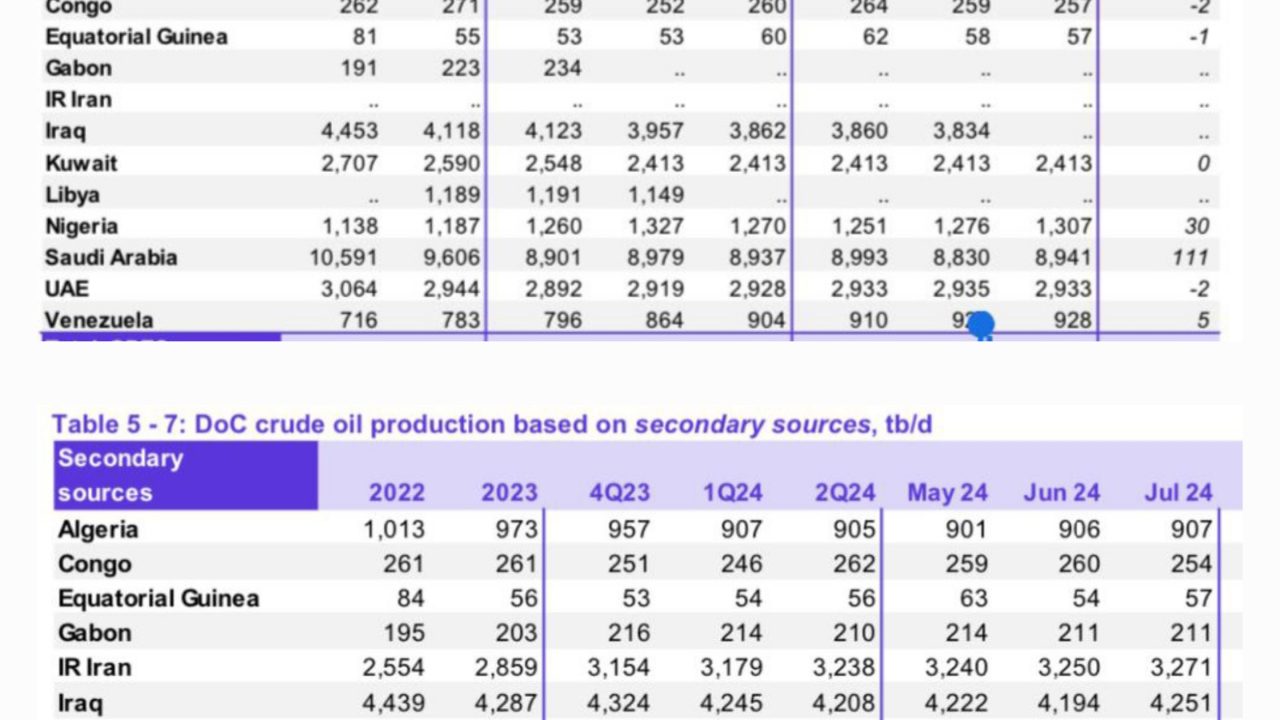Viewport: 1280px width, 720px height.
Task: Click the 'Secondary sources' header cell
Action: pyautogui.click(x=185, y=475)
